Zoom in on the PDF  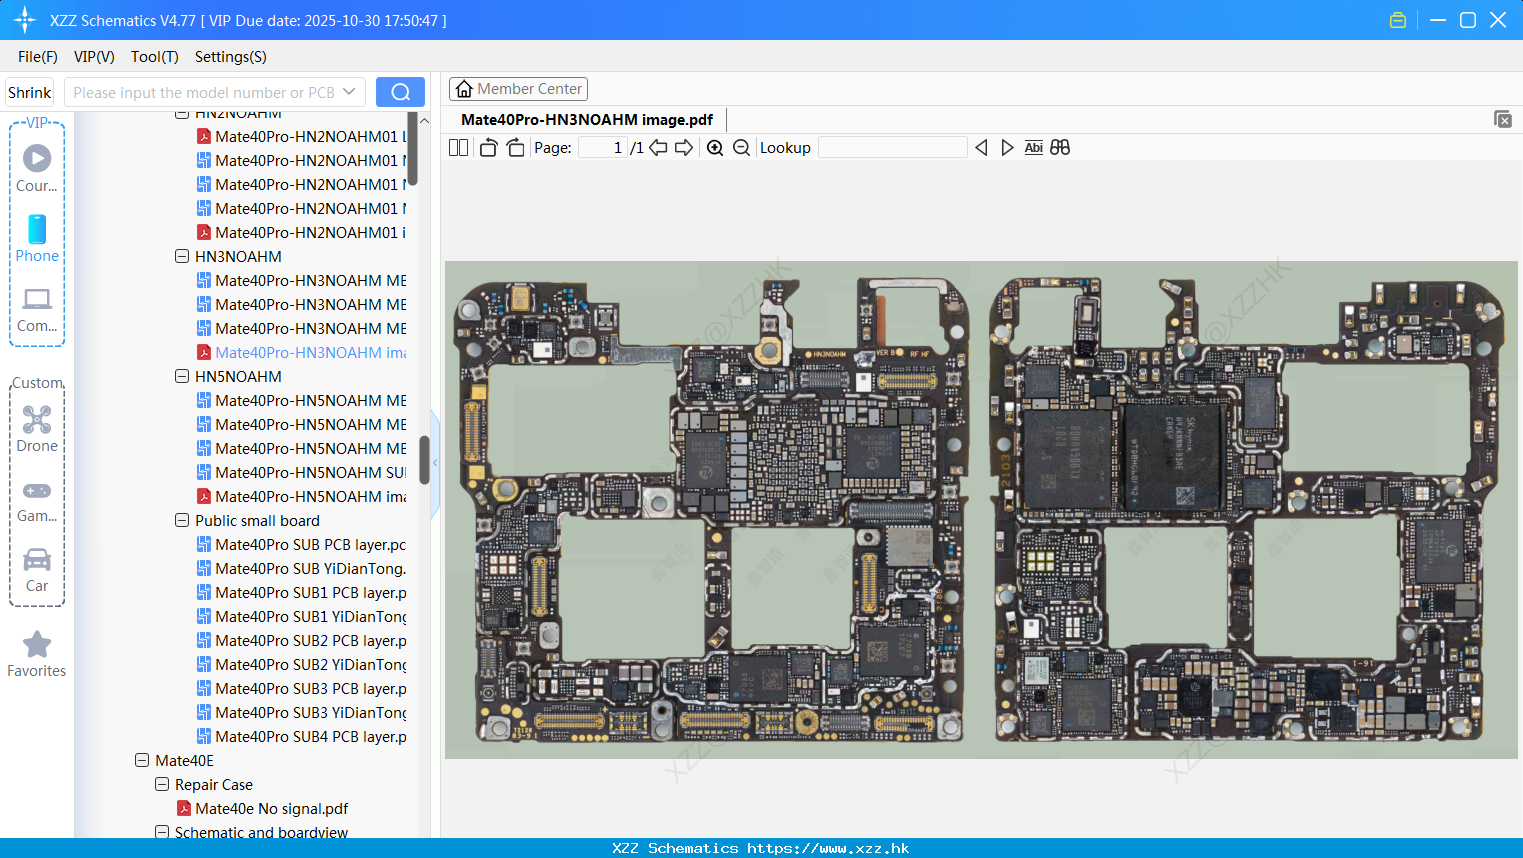point(715,148)
